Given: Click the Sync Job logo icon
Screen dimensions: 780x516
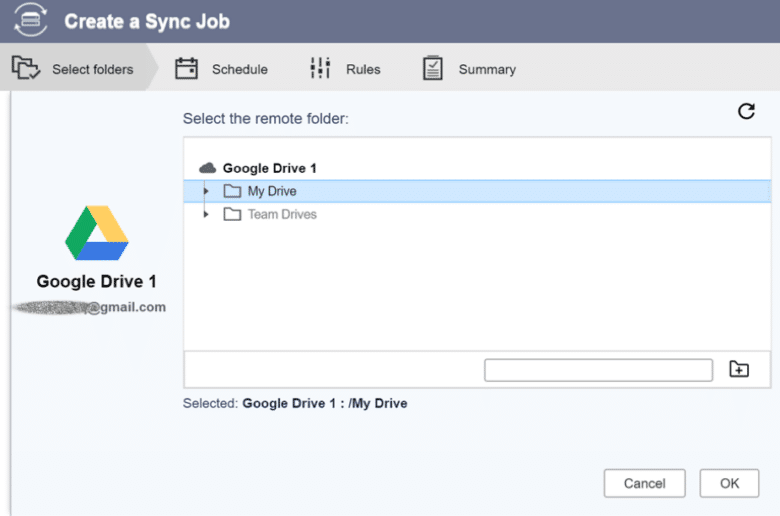Looking at the screenshot, I should [x=31, y=20].
